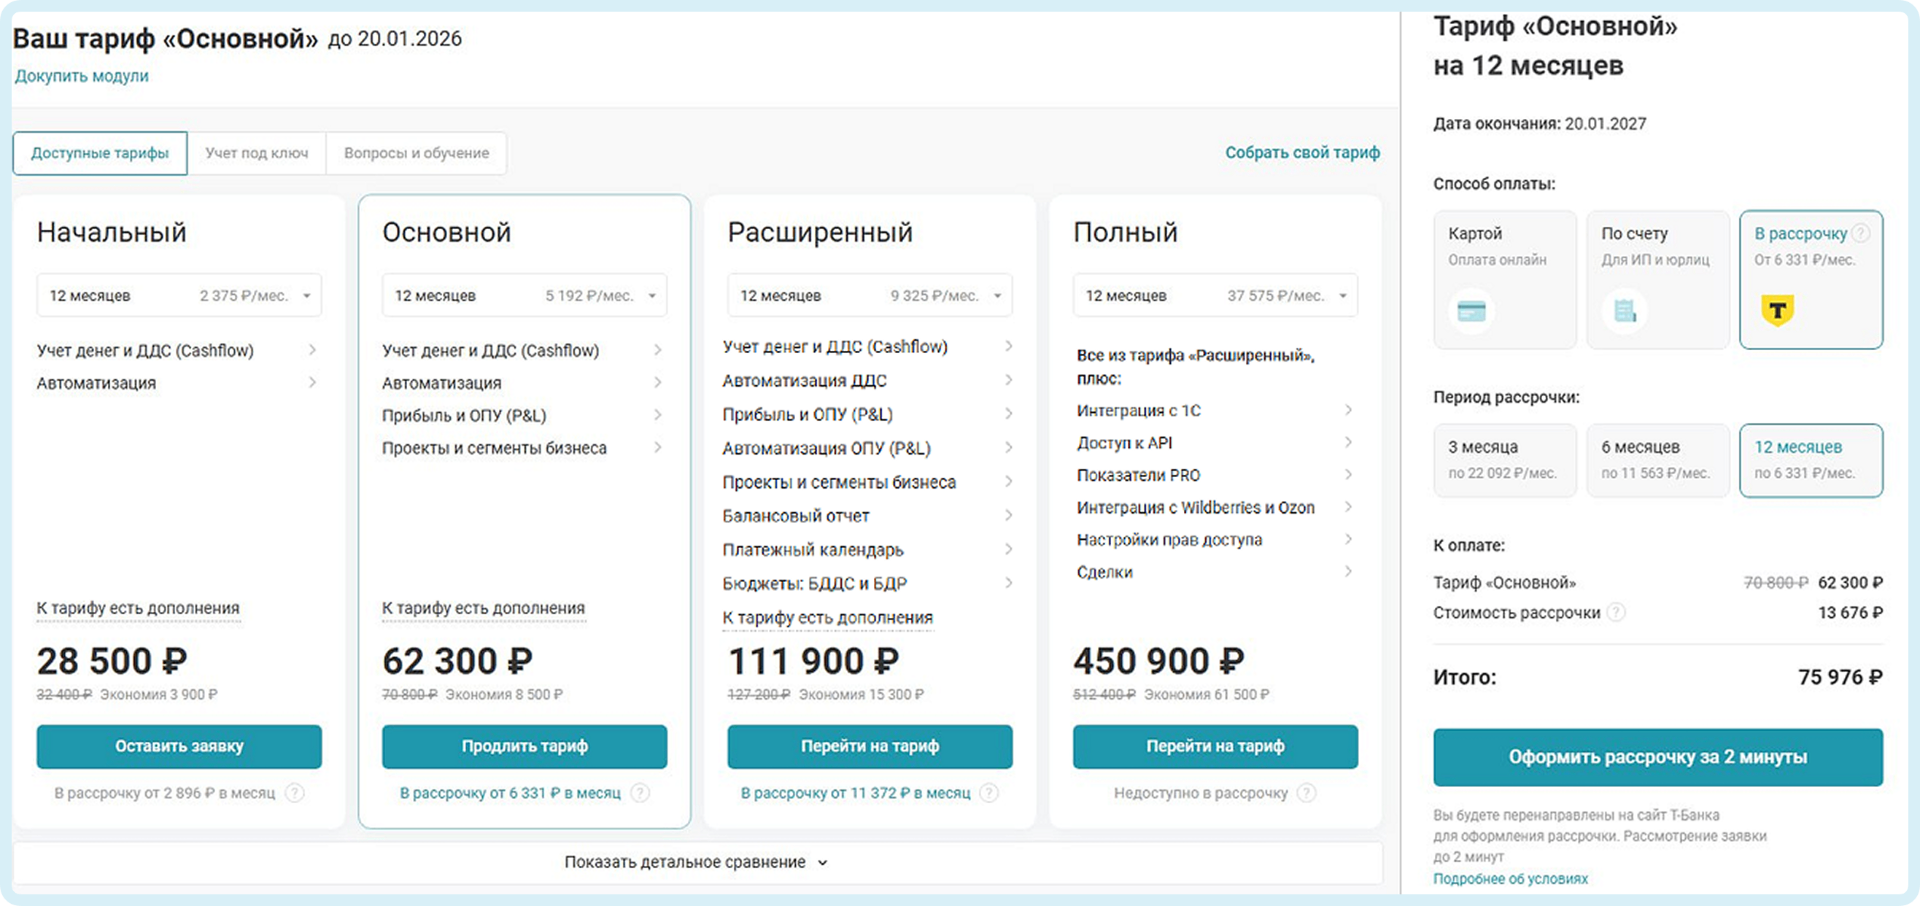The height and width of the screenshot is (906, 1920).
Task: Expand Показать детальное сравнение
Action: tap(696, 862)
